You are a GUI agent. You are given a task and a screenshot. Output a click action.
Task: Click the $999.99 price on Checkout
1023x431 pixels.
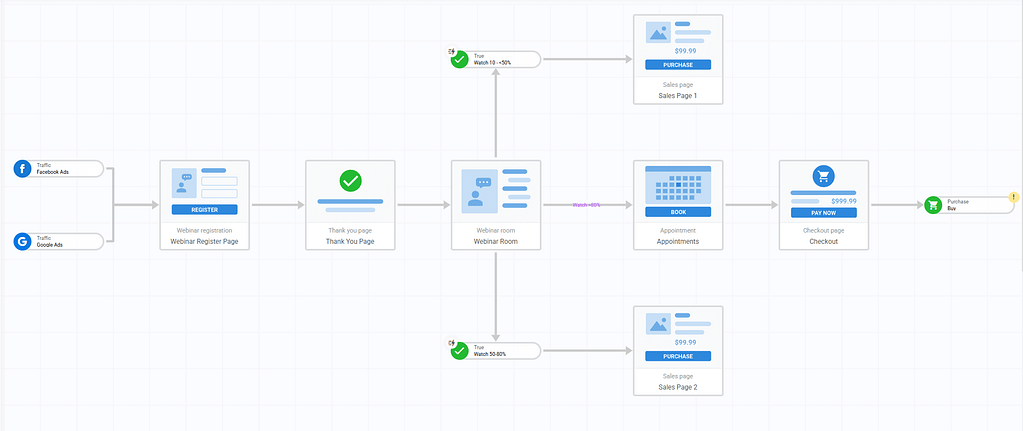click(x=844, y=201)
